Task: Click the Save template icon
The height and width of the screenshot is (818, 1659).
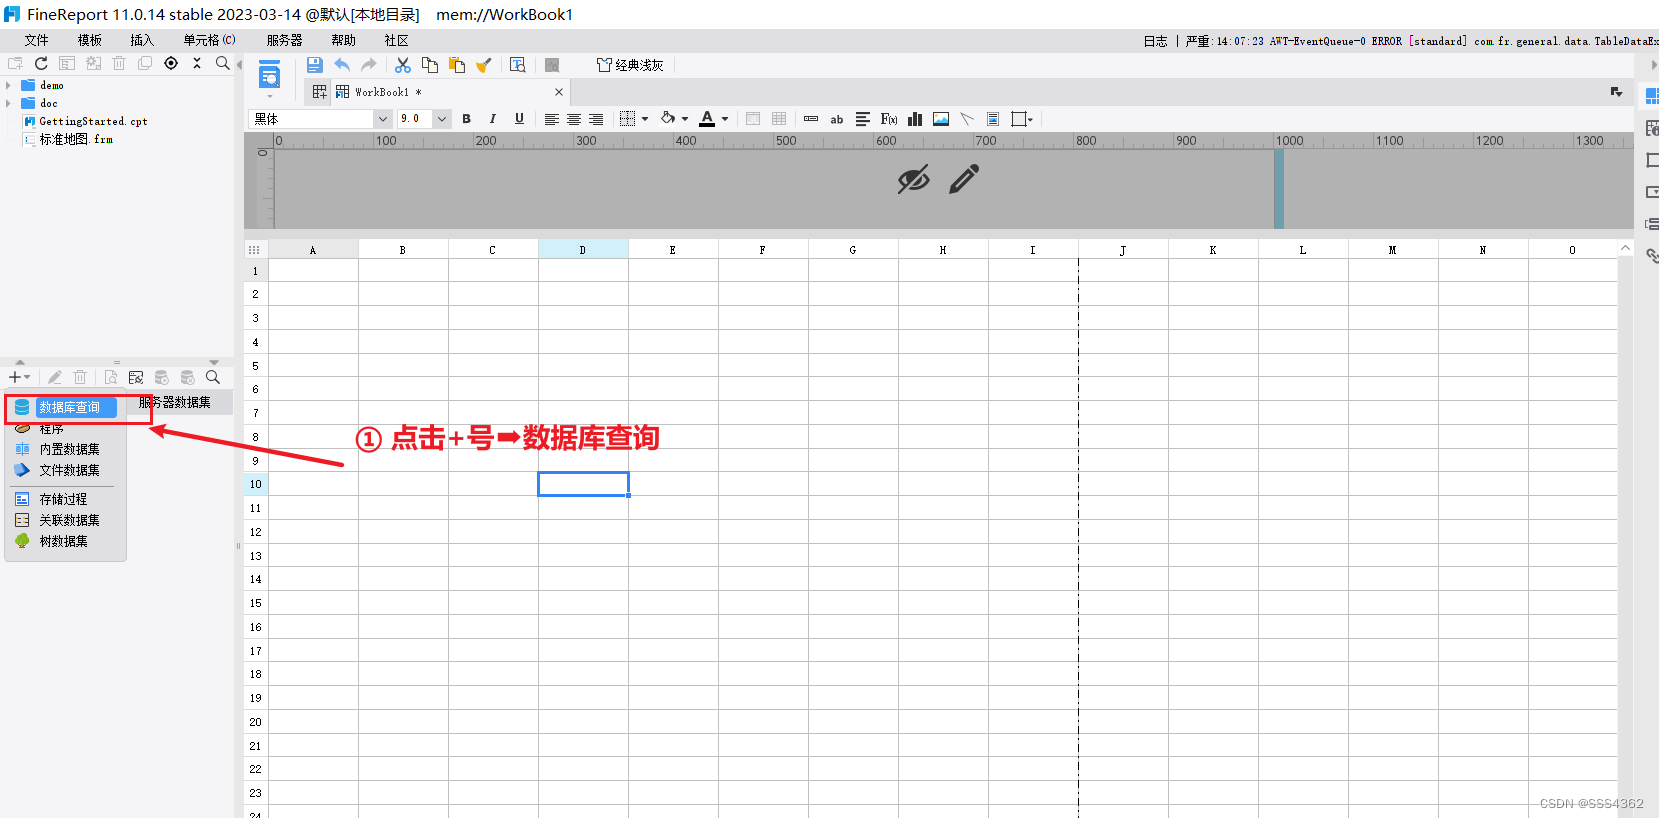Action: point(314,65)
